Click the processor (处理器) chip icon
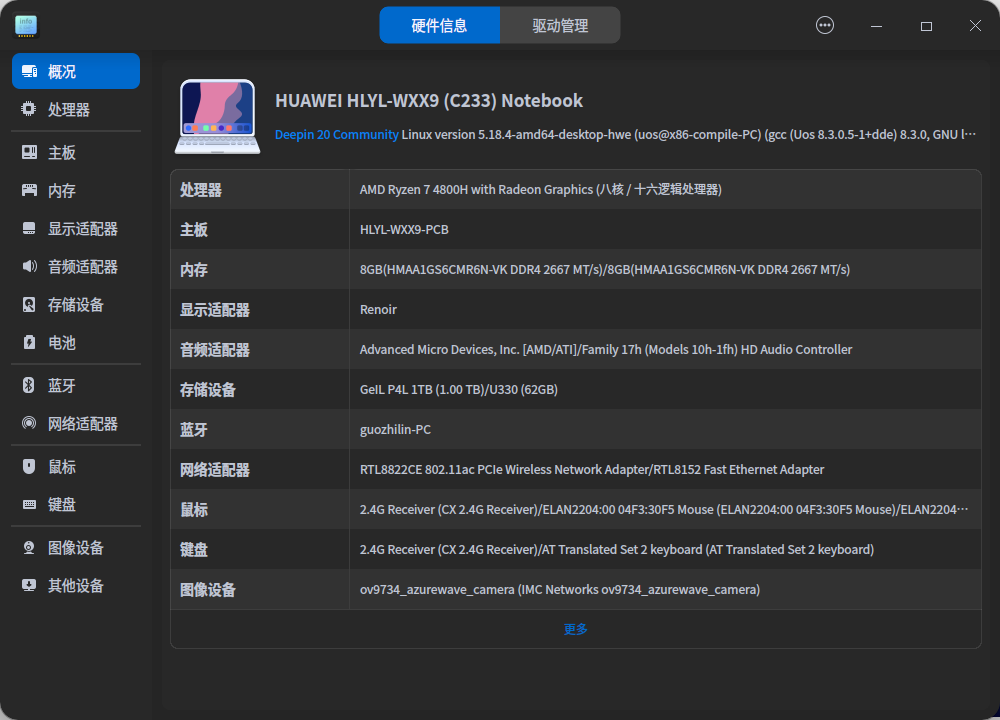This screenshot has width=1000, height=720. click(29, 109)
